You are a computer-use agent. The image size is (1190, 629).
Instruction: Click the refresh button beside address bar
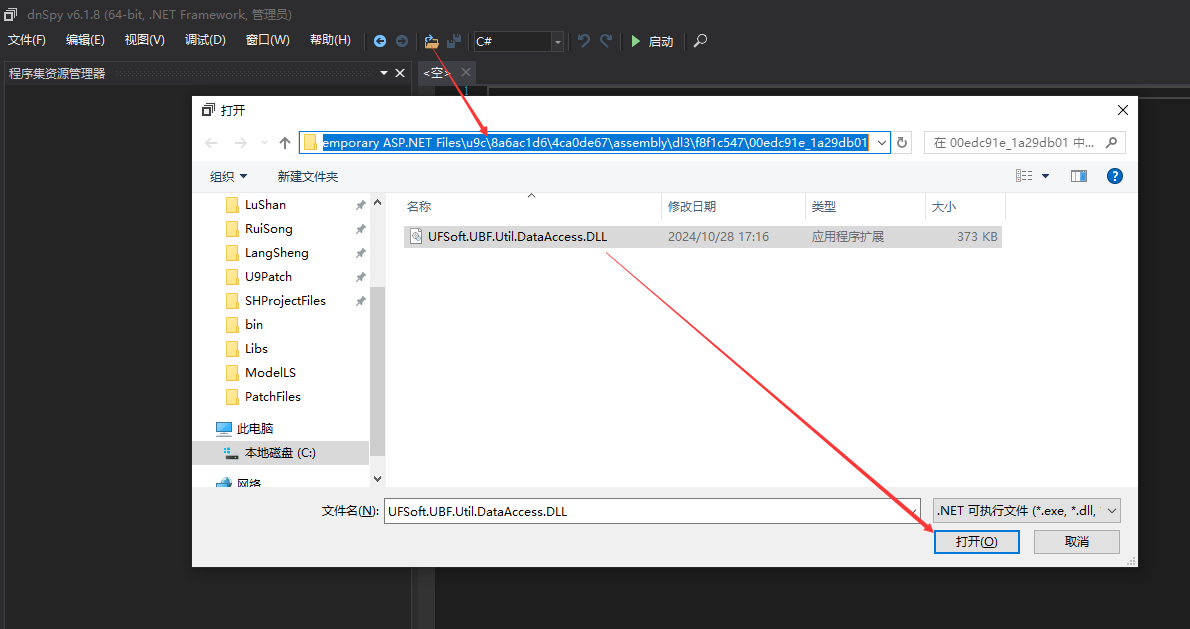[902, 143]
